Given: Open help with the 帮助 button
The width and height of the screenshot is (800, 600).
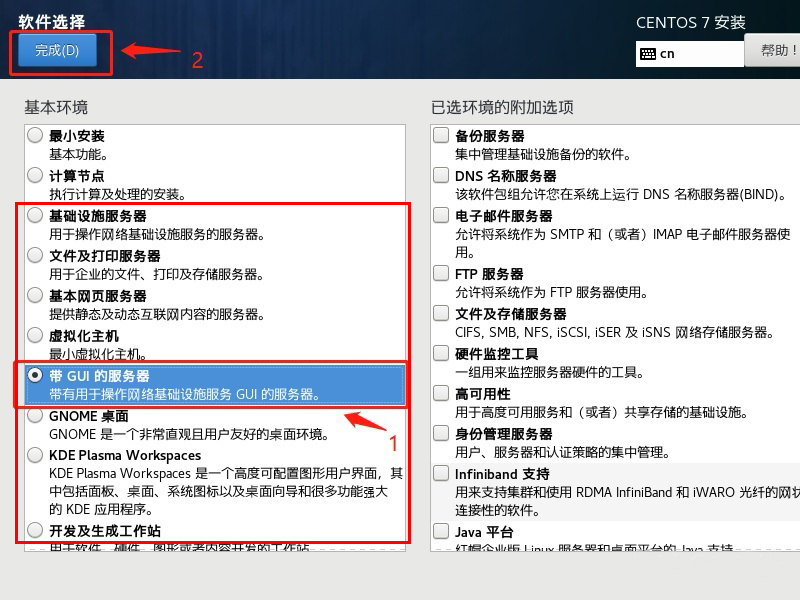Looking at the screenshot, I should pos(773,51).
